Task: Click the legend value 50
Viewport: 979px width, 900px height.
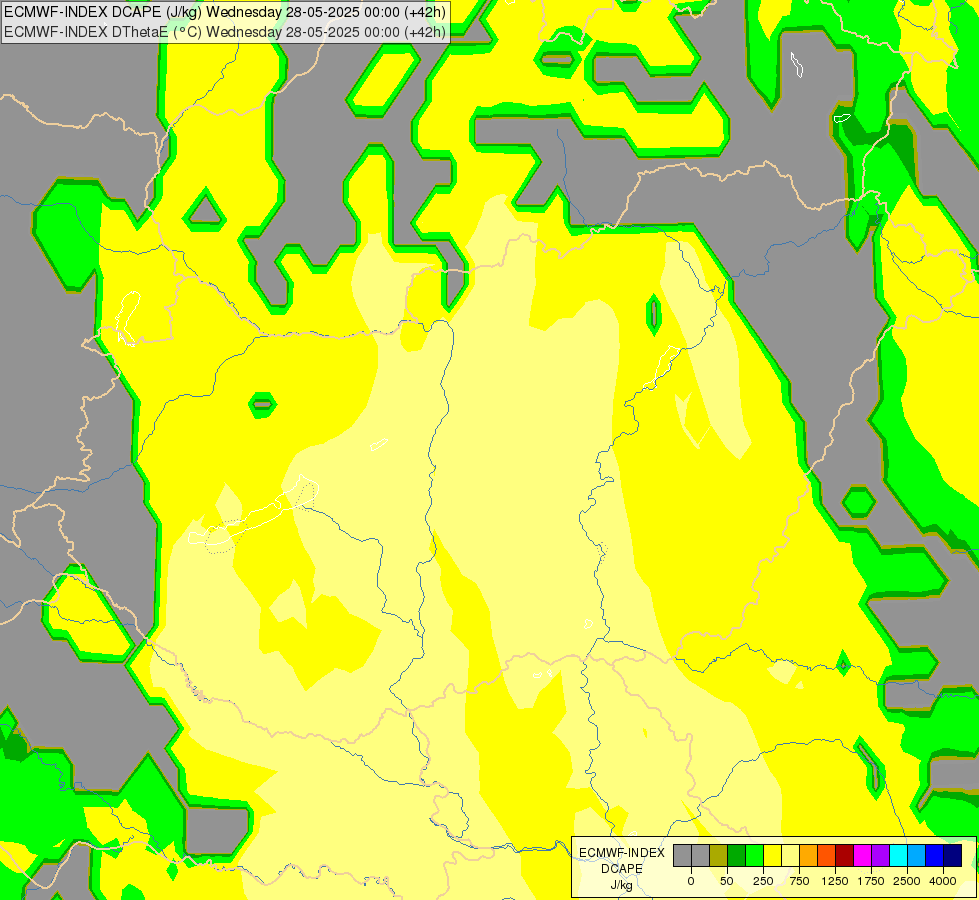Action: click(x=727, y=881)
